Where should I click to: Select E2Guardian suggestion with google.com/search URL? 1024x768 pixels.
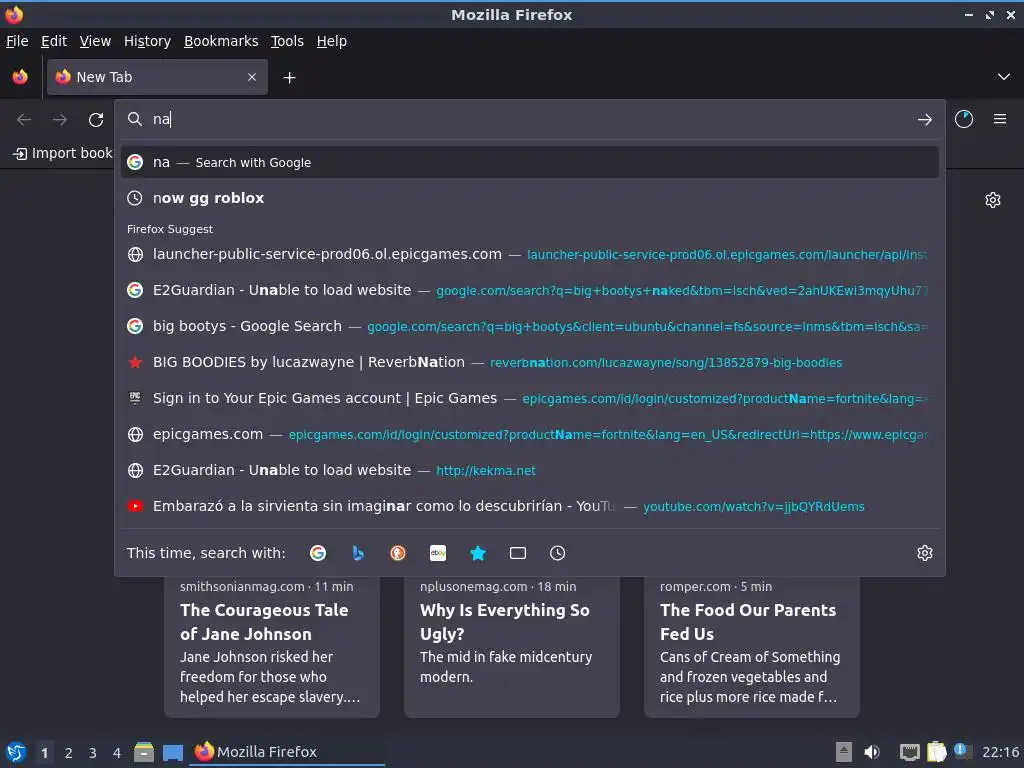click(530, 291)
